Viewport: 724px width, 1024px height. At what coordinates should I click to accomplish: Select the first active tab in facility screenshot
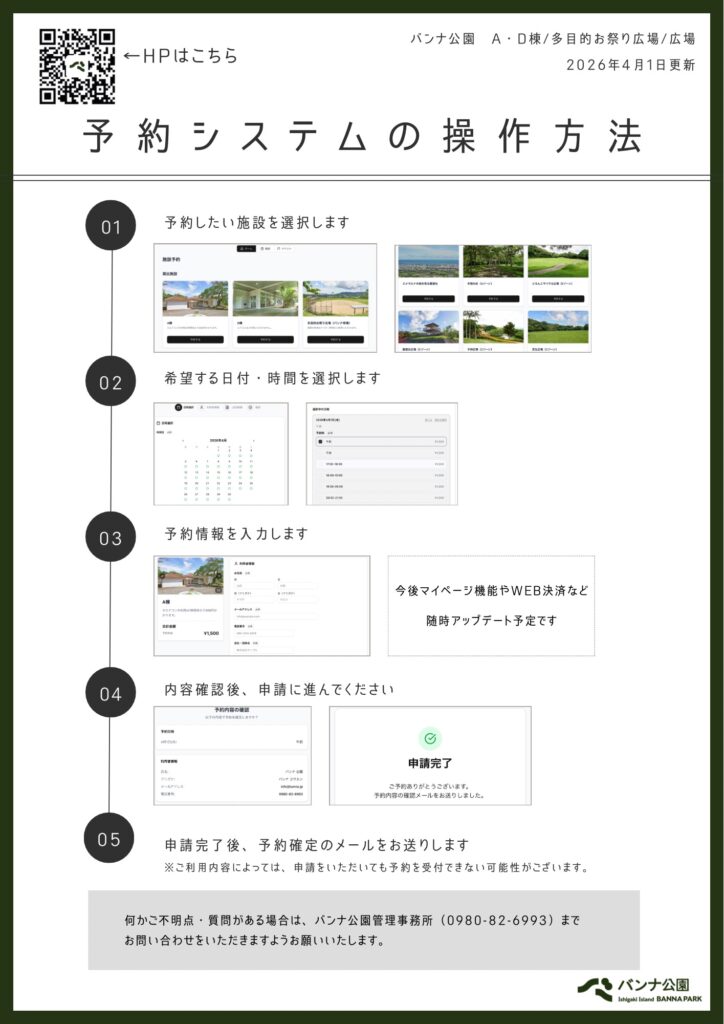(245, 249)
